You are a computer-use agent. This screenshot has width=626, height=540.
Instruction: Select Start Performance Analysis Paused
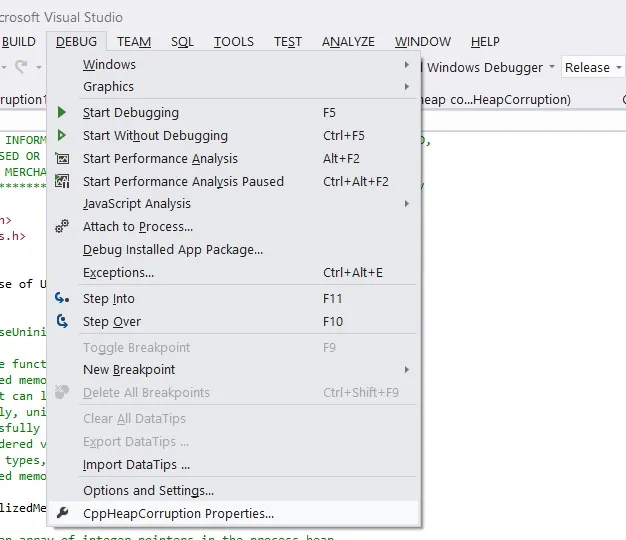tap(236, 181)
